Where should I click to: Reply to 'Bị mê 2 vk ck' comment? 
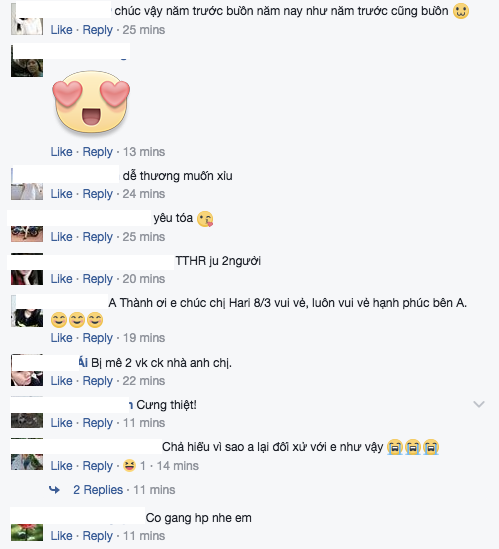click(x=97, y=381)
